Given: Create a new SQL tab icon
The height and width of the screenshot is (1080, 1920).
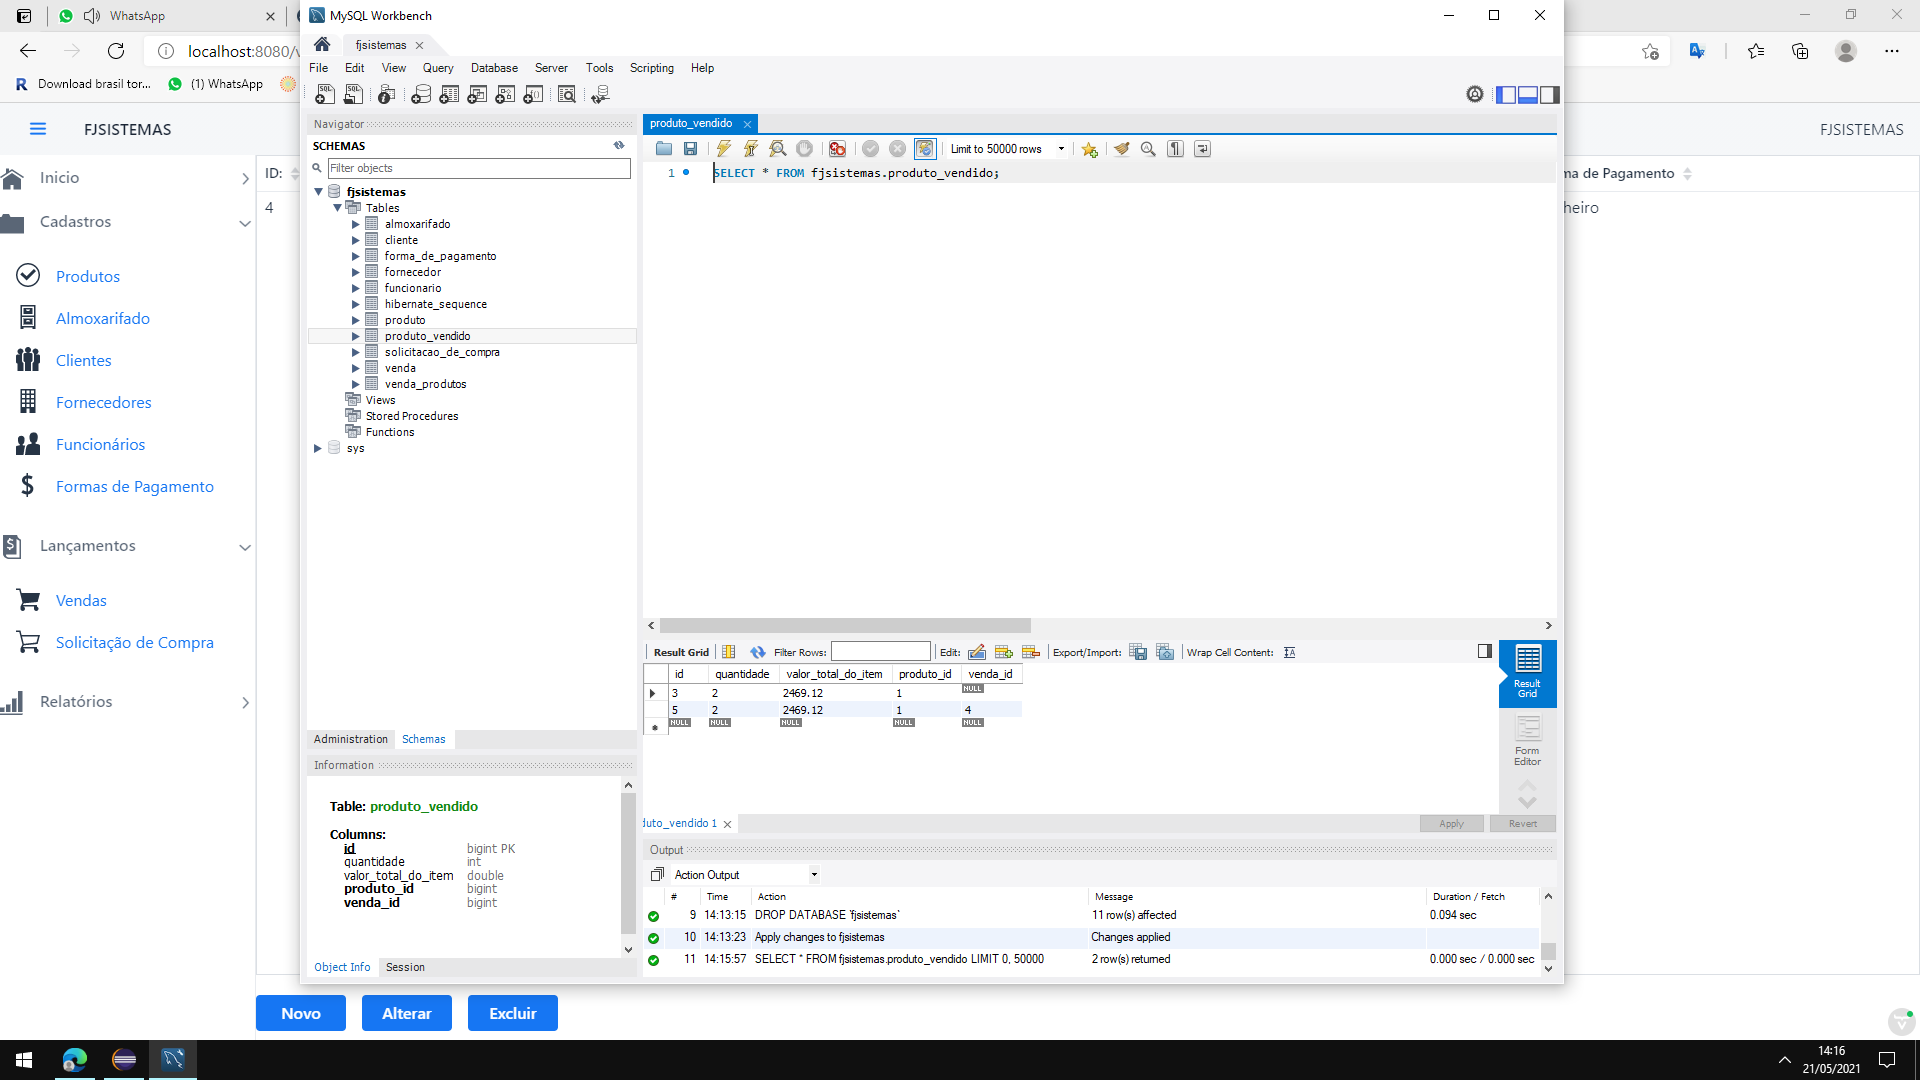Looking at the screenshot, I should tap(325, 94).
